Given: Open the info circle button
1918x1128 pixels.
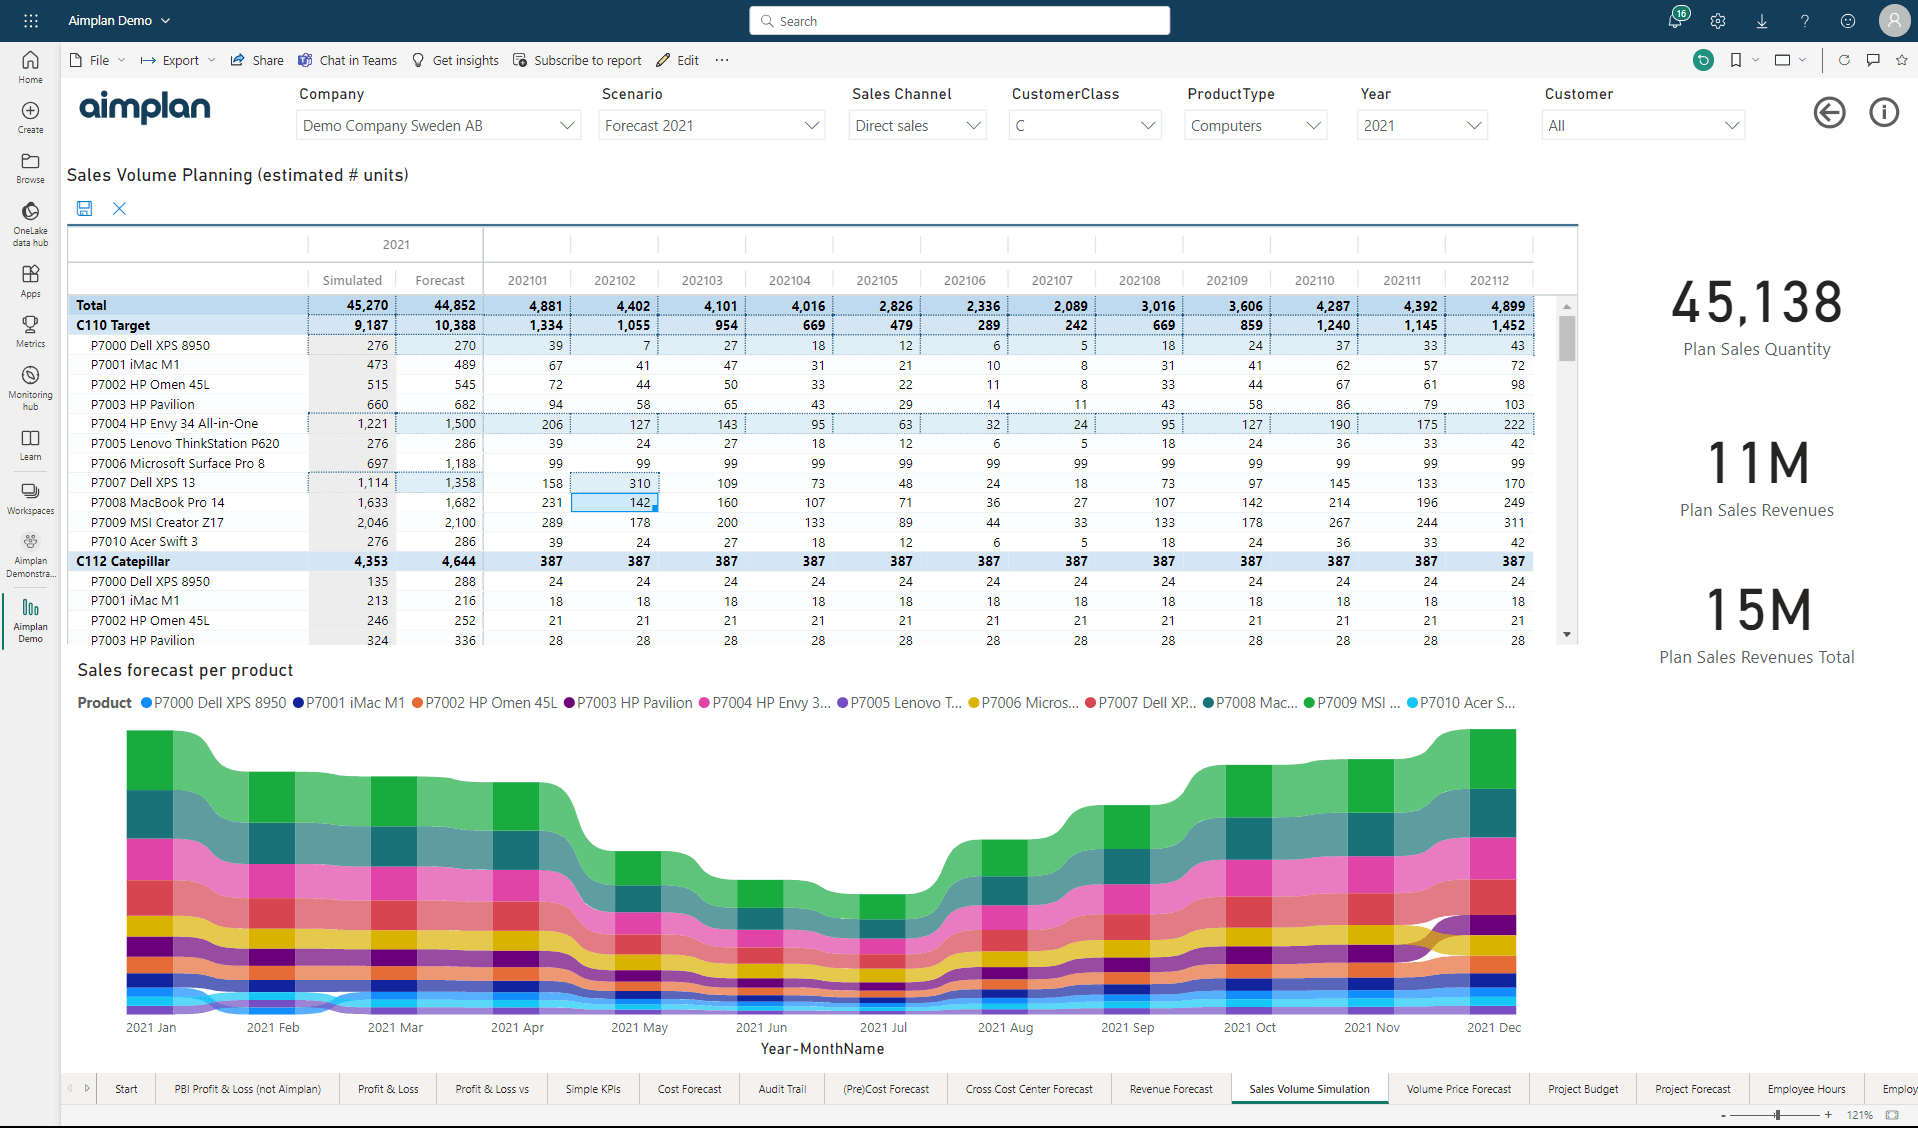Looking at the screenshot, I should [1884, 112].
